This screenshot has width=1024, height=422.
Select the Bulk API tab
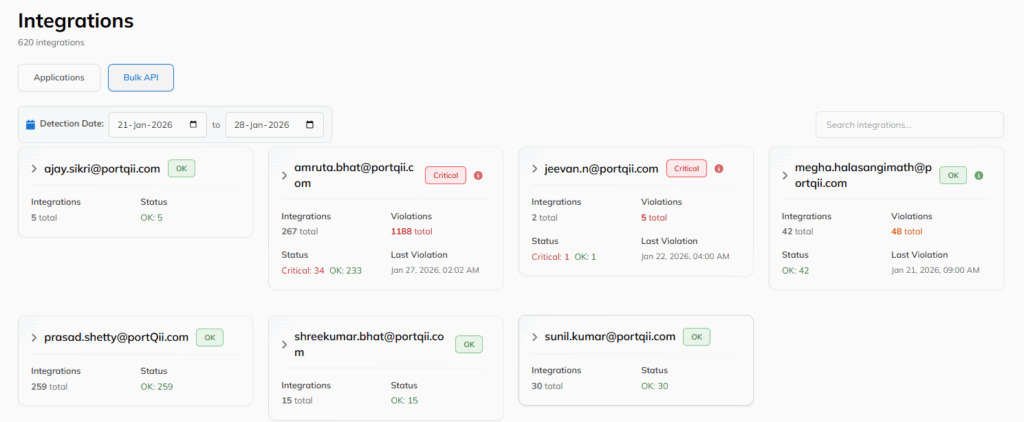pyautogui.click(x=141, y=77)
